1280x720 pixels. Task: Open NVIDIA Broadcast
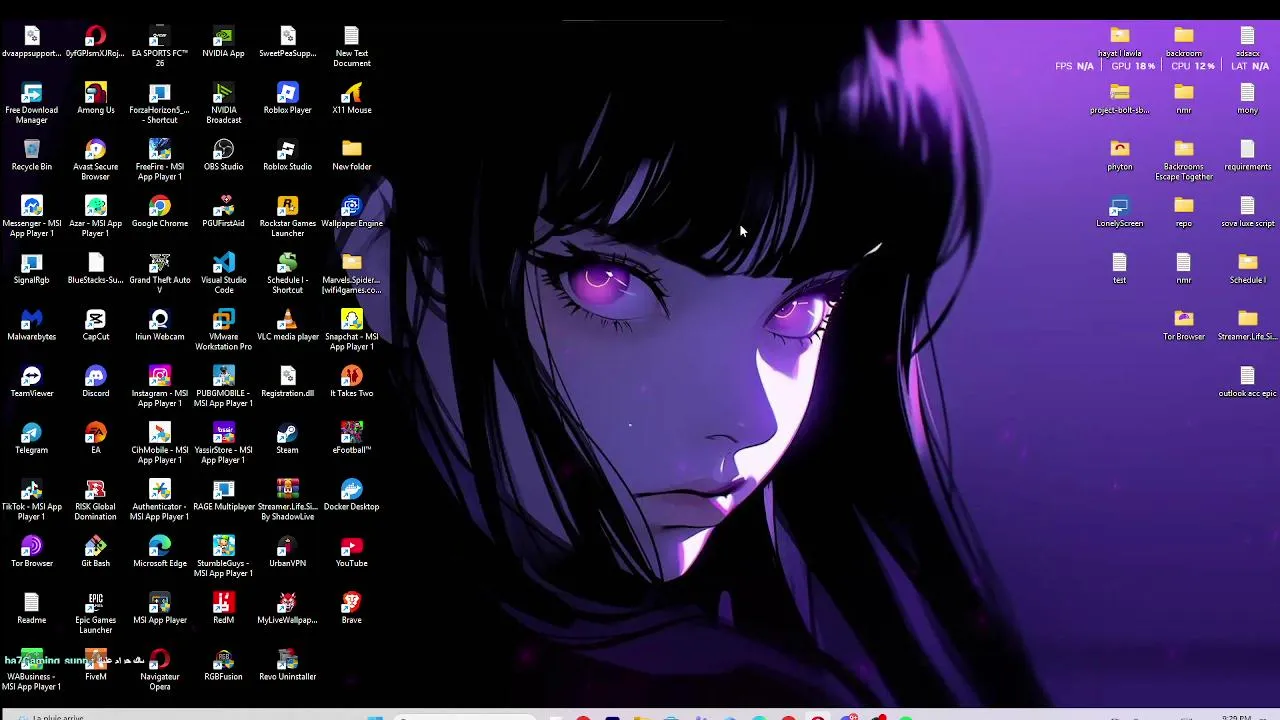tap(223, 104)
